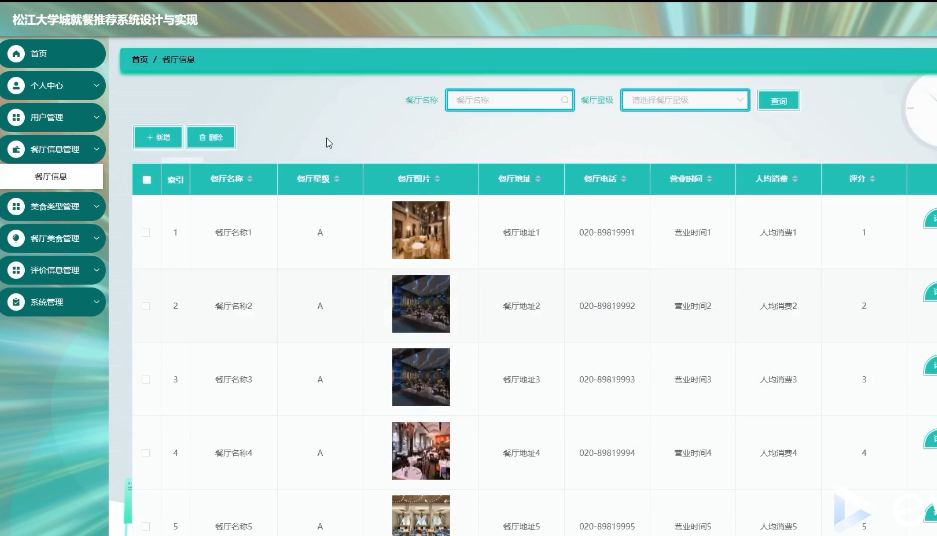Select the 餐厅信息 submenu item
This screenshot has width=937, height=536.
(51, 176)
